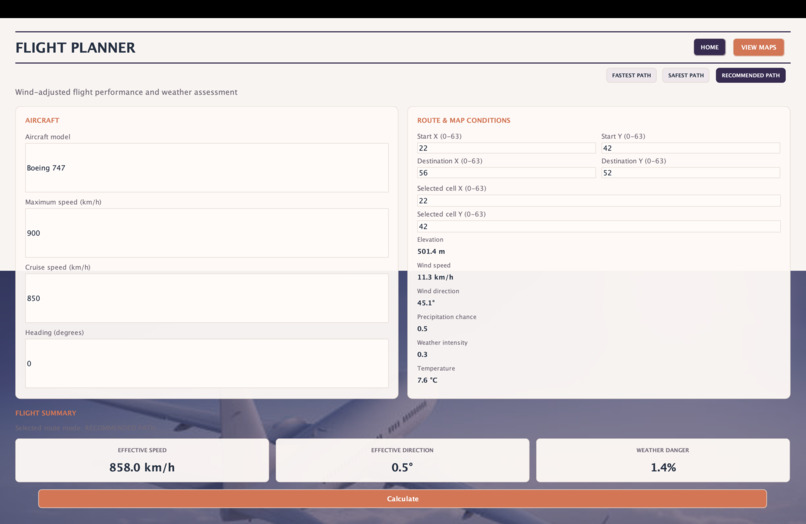
Task: Click the HOME button
Action: click(x=709, y=47)
